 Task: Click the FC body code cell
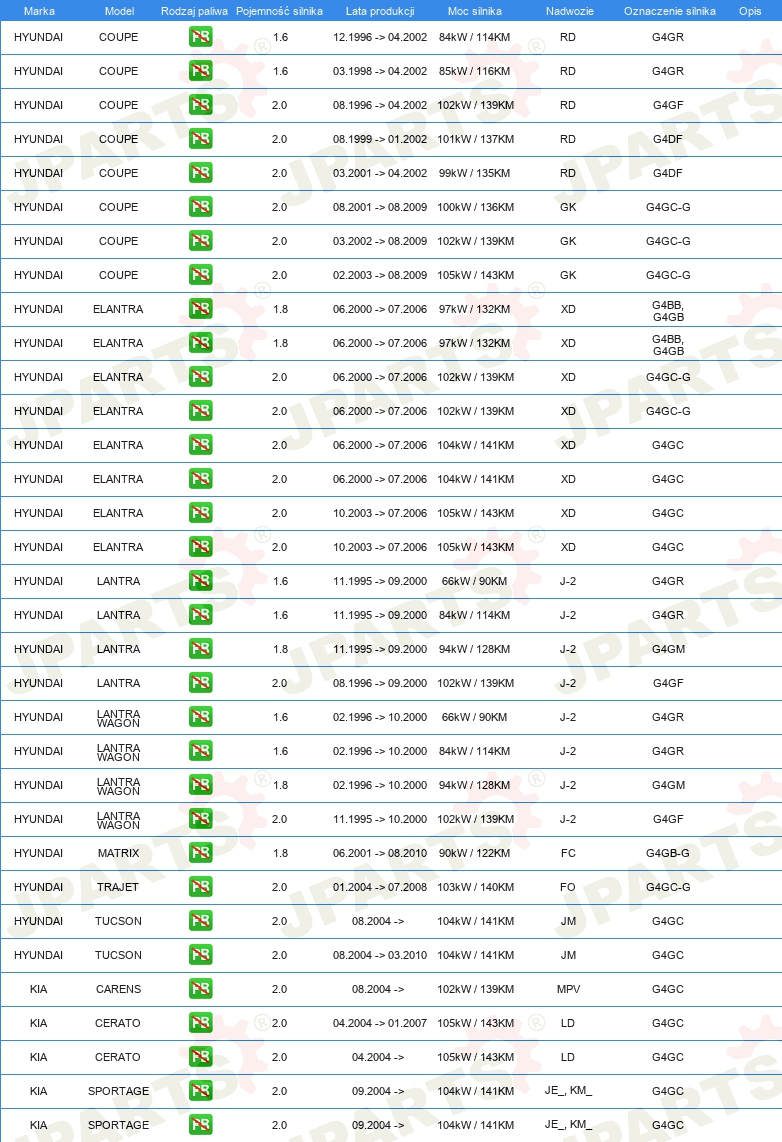tap(568, 853)
